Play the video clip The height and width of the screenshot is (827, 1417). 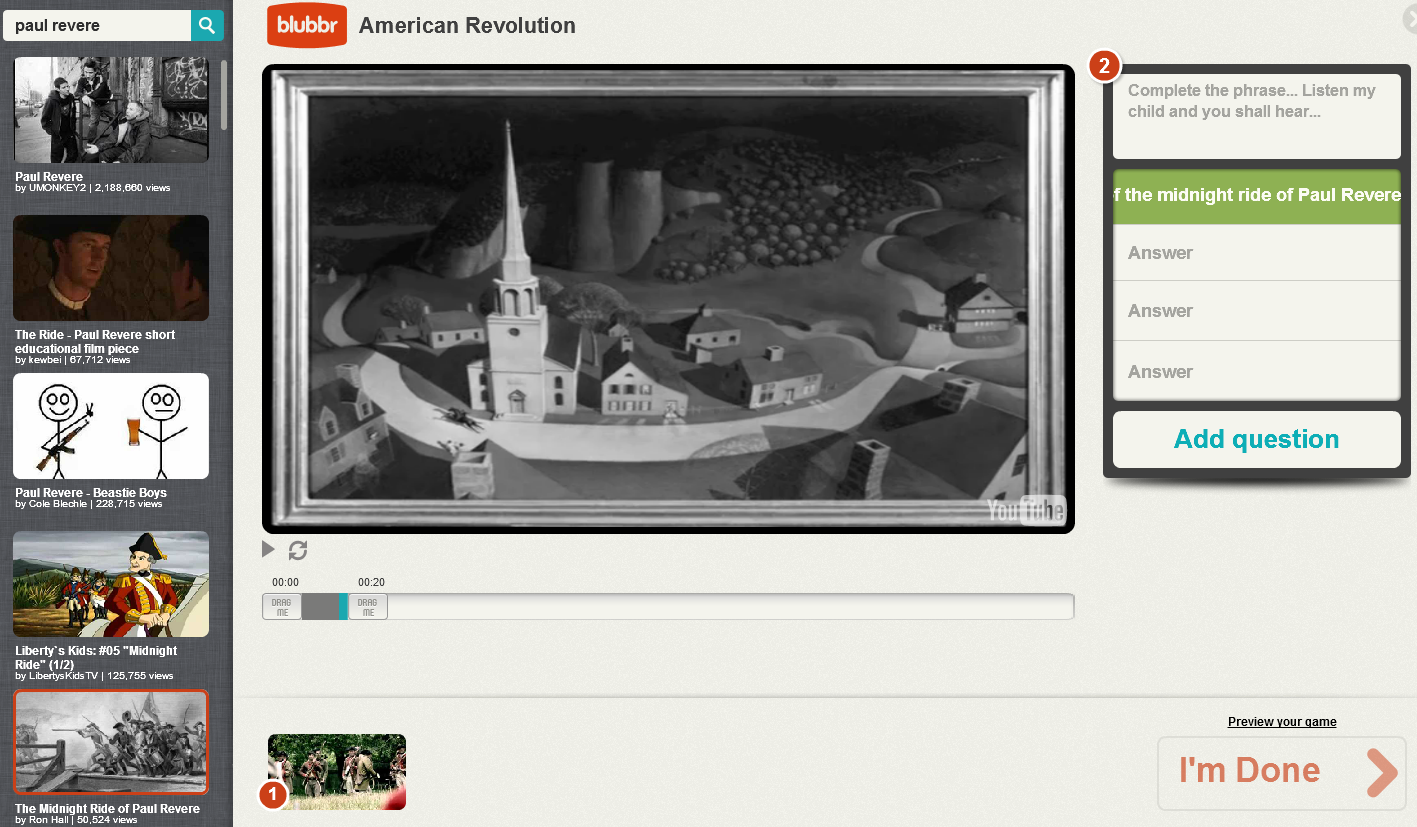click(268, 549)
